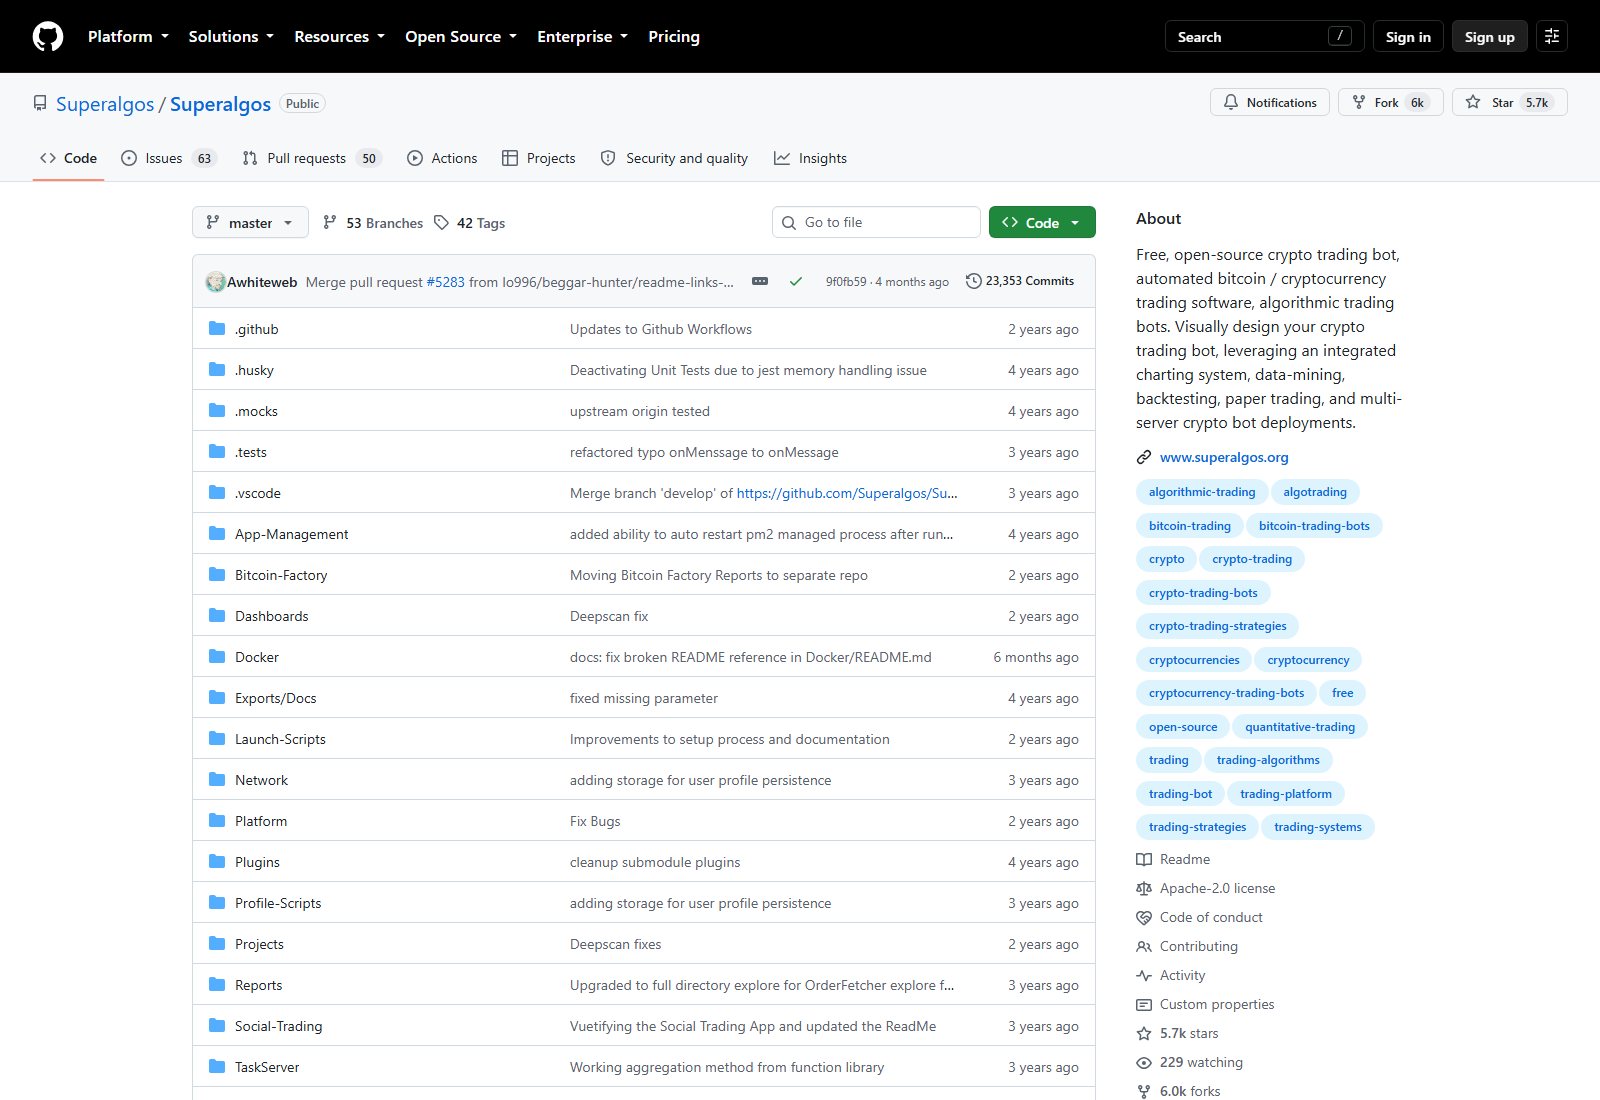Click the Bitcoin-Factory folder icon
Image resolution: width=1600 pixels, height=1100 pixels.
(x=217, y=574)
